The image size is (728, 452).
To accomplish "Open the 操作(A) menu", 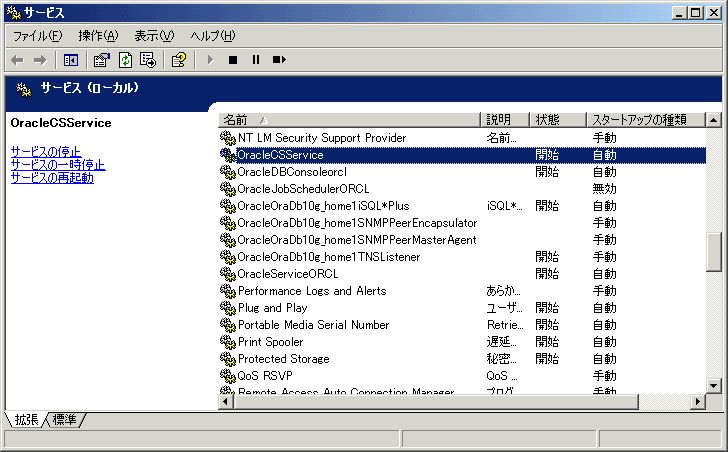I will pos(98,36).
